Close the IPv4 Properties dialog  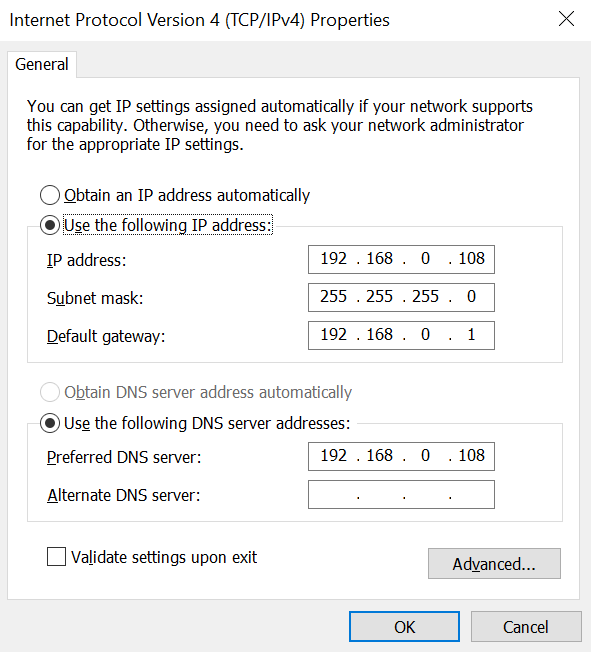pyautogui.click(x=566, y=19)
